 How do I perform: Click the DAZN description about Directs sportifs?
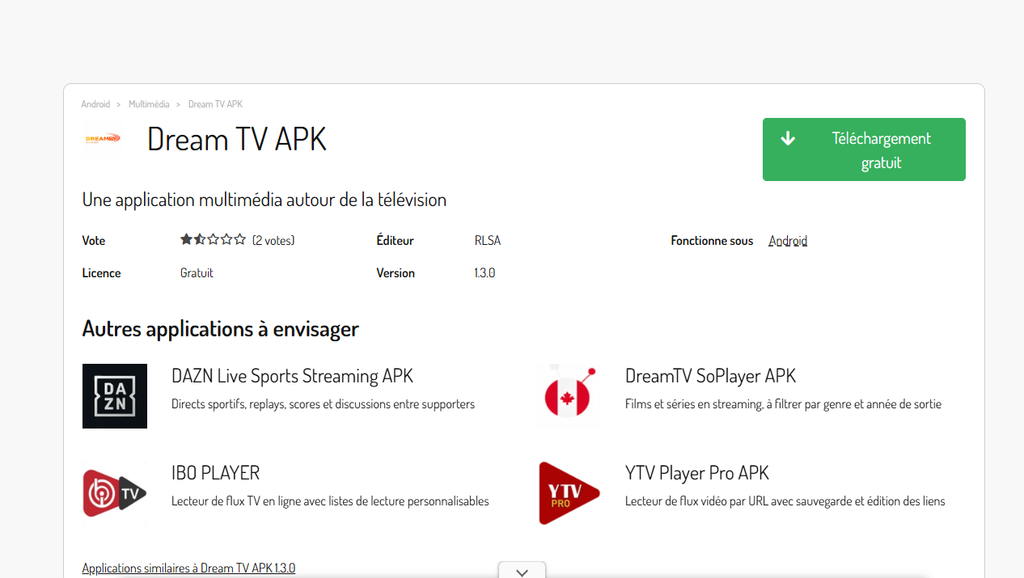click(x=323, y=404)
